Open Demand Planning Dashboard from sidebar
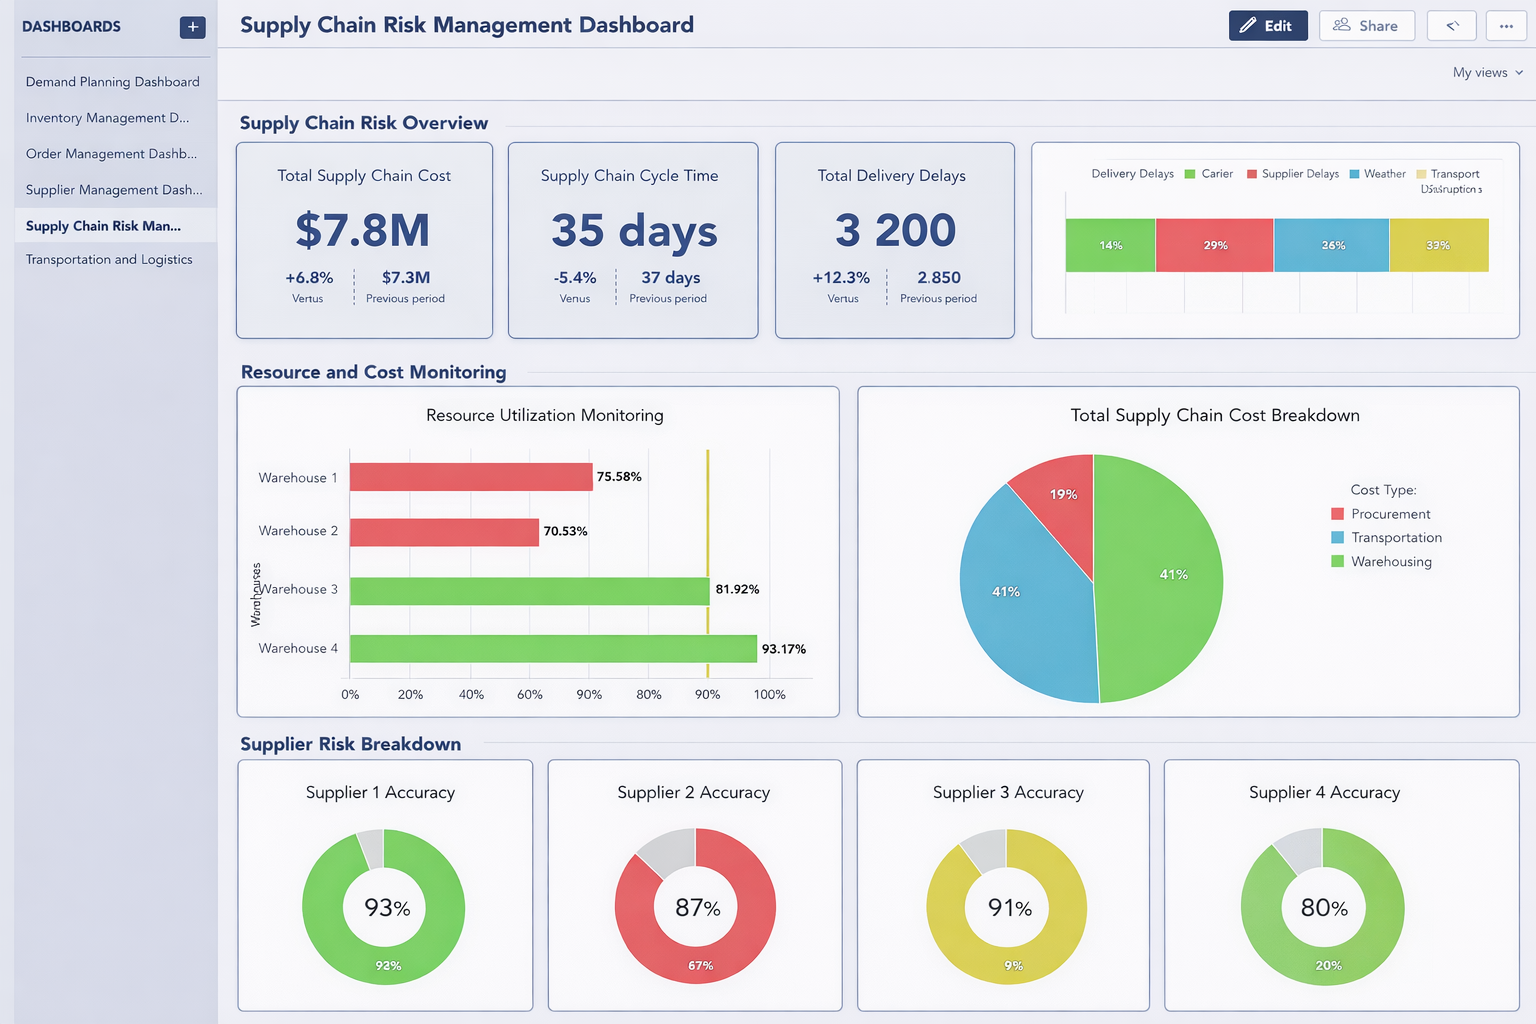 click(x=112, y=82)
